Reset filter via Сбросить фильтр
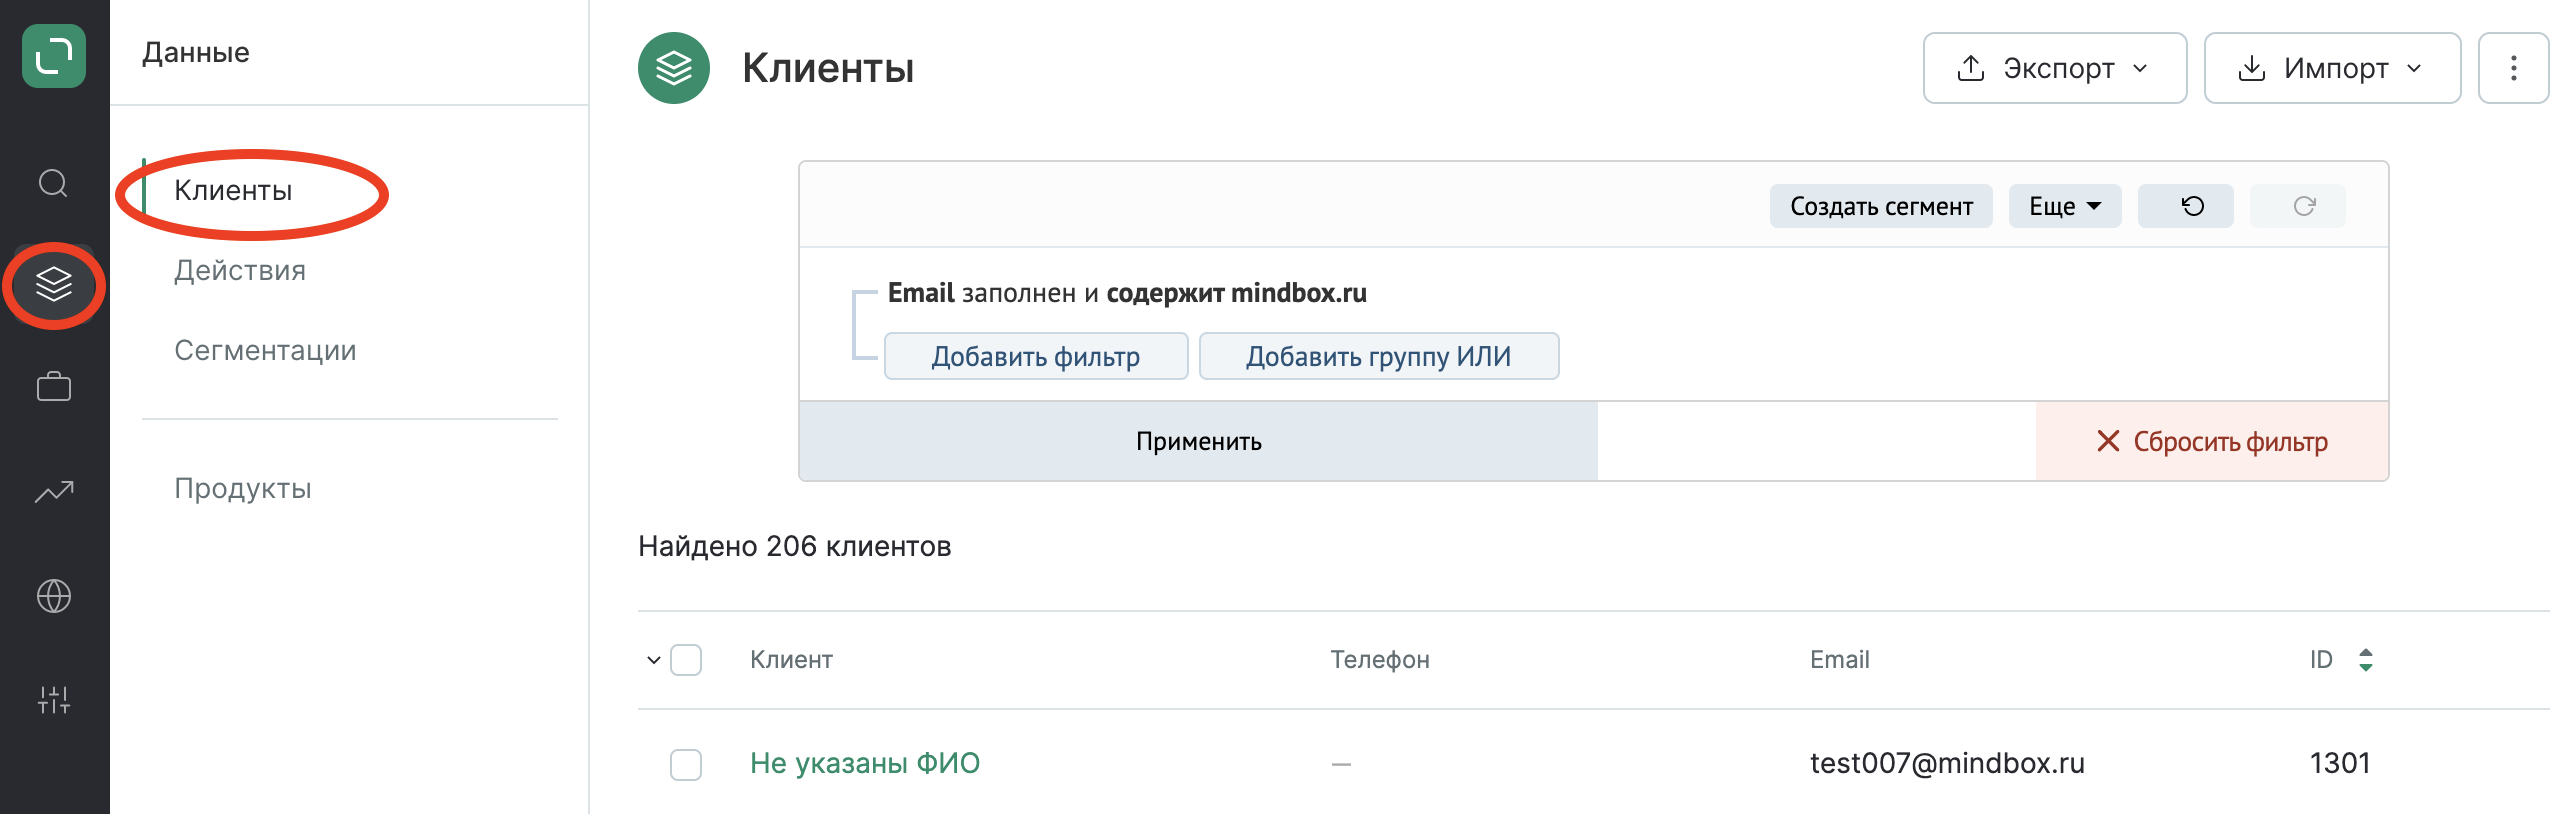Image resolution: width=2574 pixels, height=814 pixels. pyautogui.click(x=2212, y=441)
